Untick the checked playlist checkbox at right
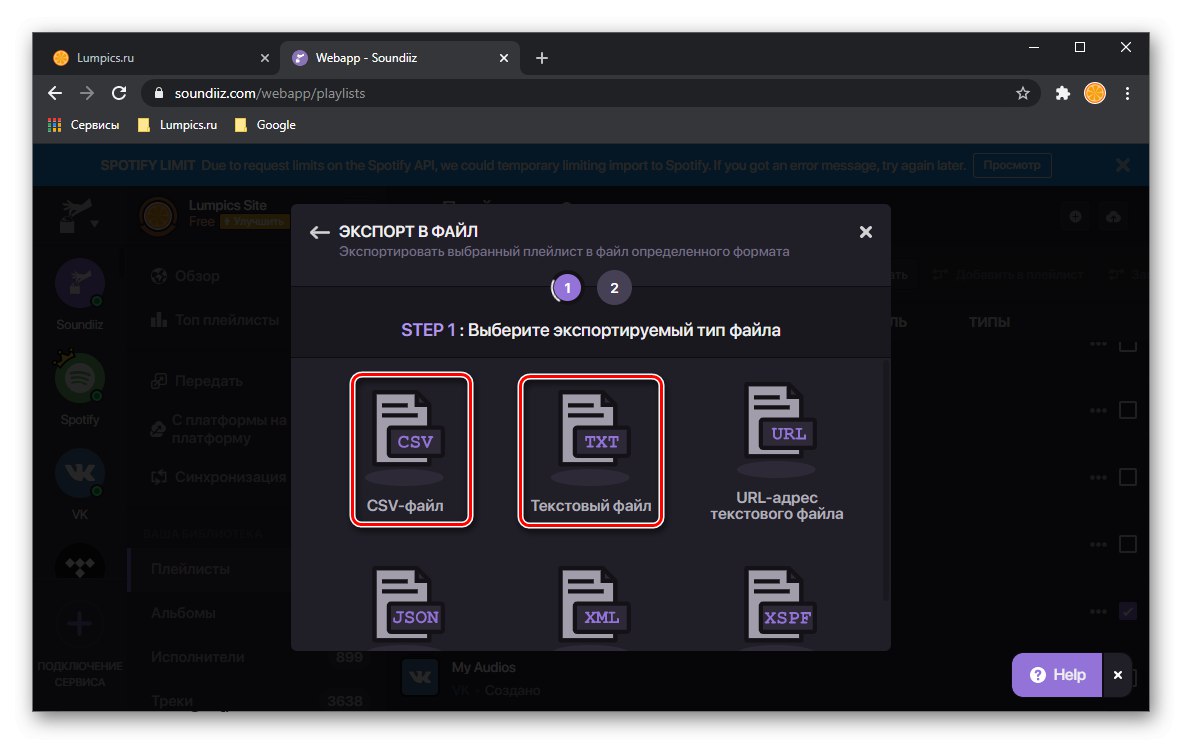 tap(1128, 611)
